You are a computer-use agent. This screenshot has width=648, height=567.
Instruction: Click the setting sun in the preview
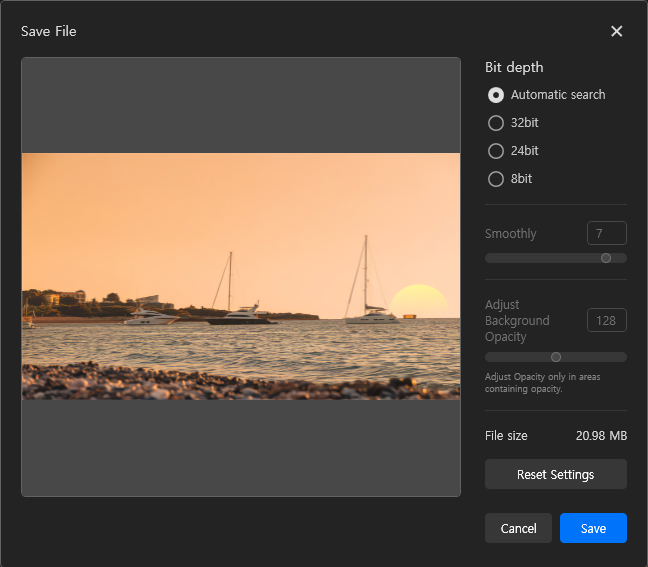click(x=418, y=300)
